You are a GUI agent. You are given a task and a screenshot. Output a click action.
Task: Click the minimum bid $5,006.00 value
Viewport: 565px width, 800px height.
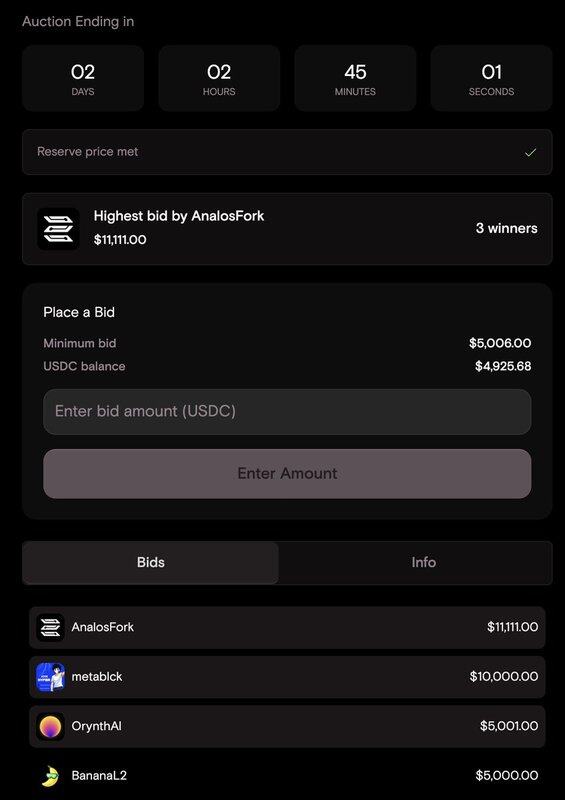click(x=500, y=343)
